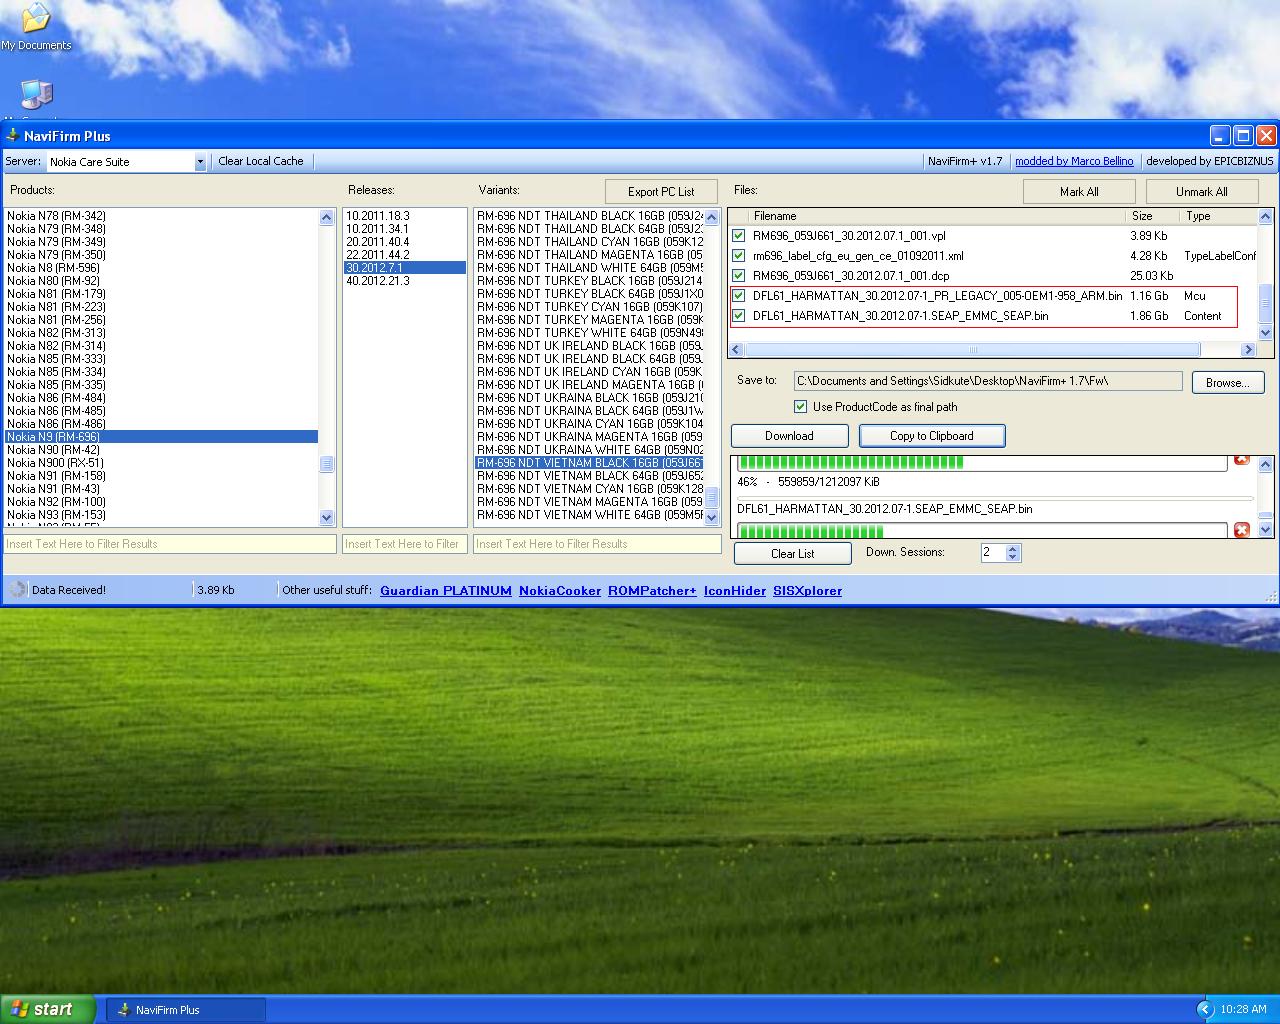Uncheck RM696_059J661_30.2012.07.1_001.dcp file
Screen dimensions: 1280x1024
[x=739, y=276]
